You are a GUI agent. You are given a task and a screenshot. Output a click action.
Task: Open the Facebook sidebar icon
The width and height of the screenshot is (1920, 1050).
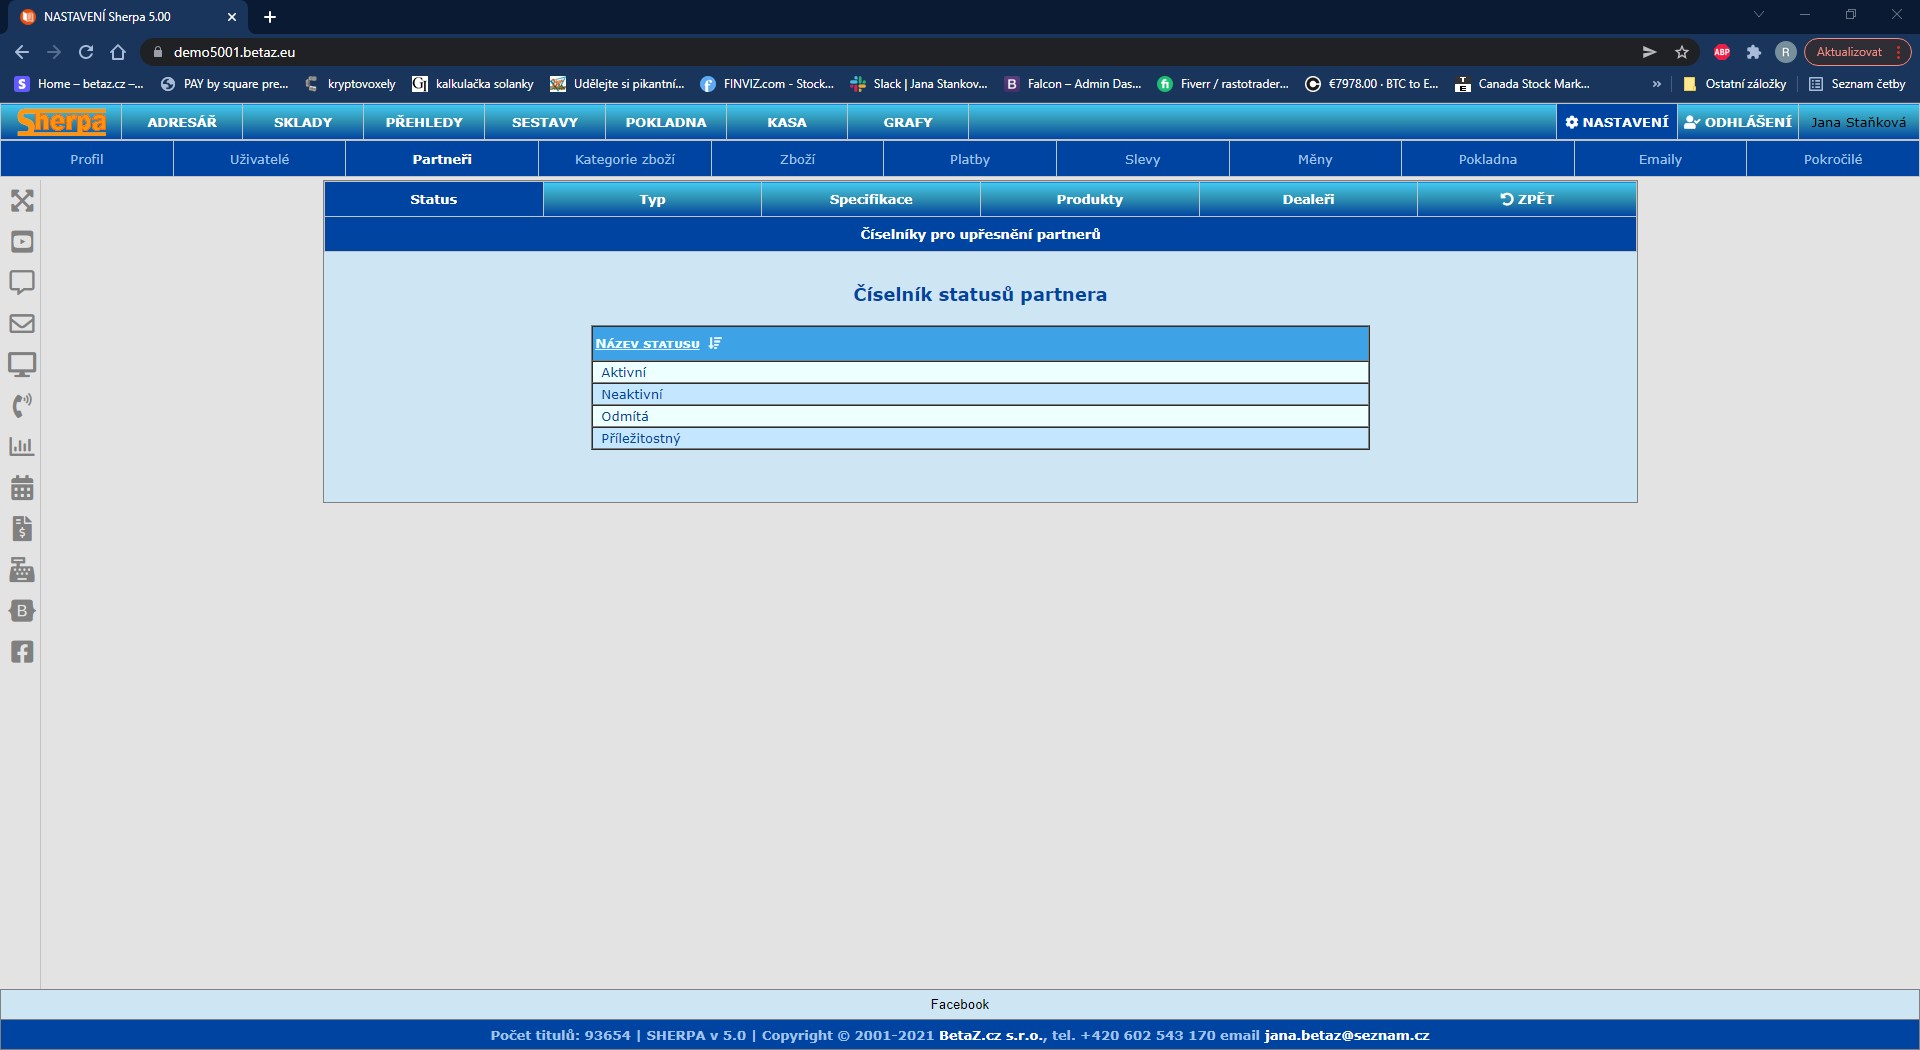(22, 652)
